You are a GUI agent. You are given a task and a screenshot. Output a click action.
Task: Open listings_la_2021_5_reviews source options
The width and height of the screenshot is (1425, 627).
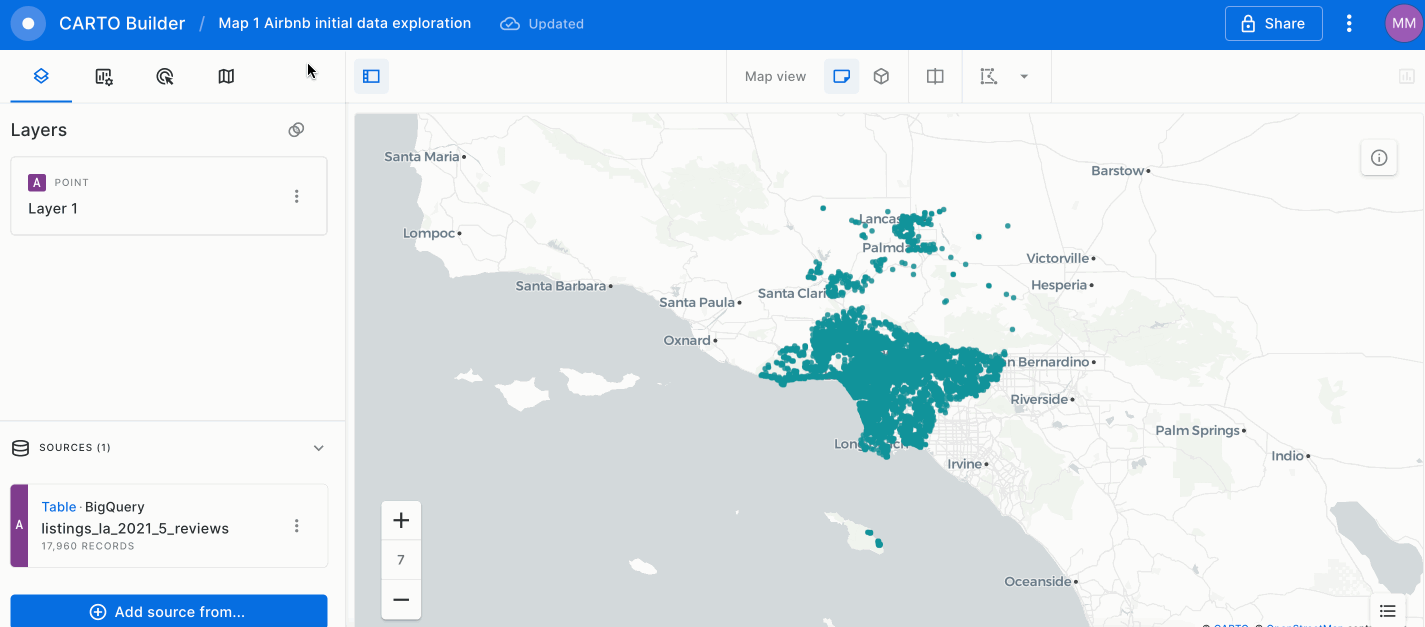(x=296, y=526)
